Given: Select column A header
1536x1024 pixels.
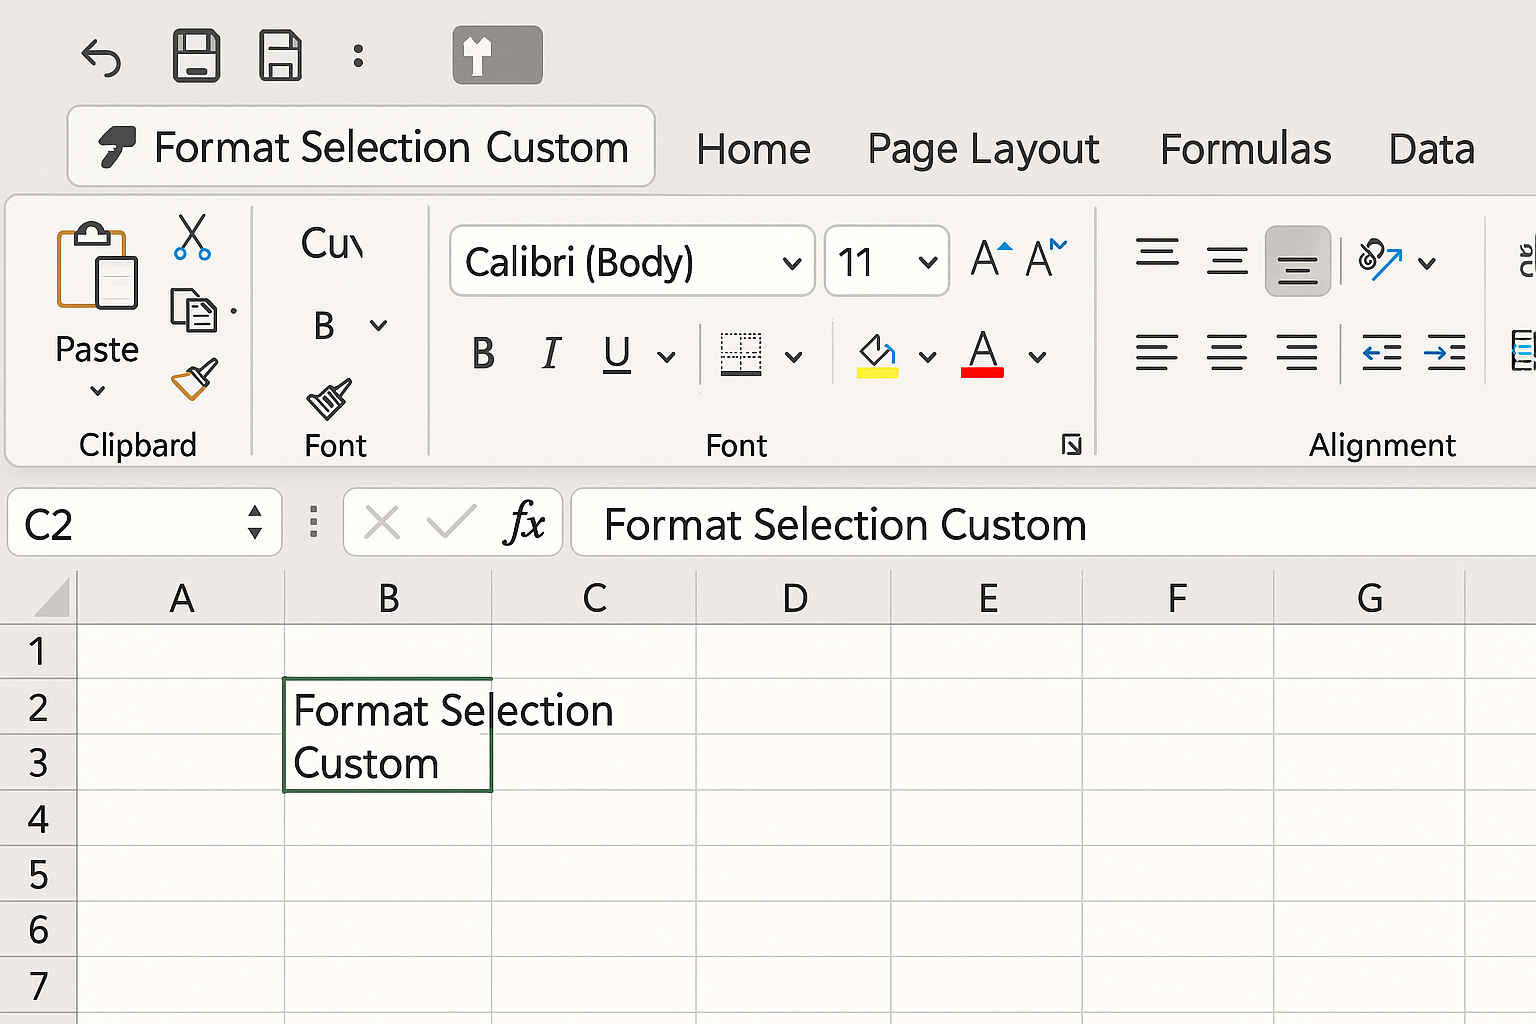Looking at the screenshot, I should coord(181,598).
